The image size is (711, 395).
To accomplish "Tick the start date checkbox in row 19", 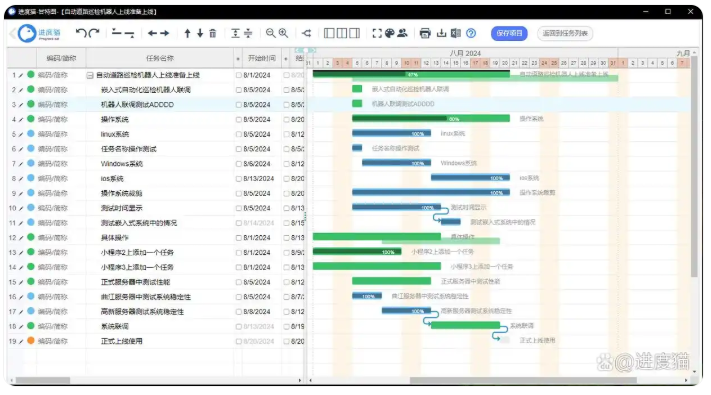I will click(x=239, y=341).
